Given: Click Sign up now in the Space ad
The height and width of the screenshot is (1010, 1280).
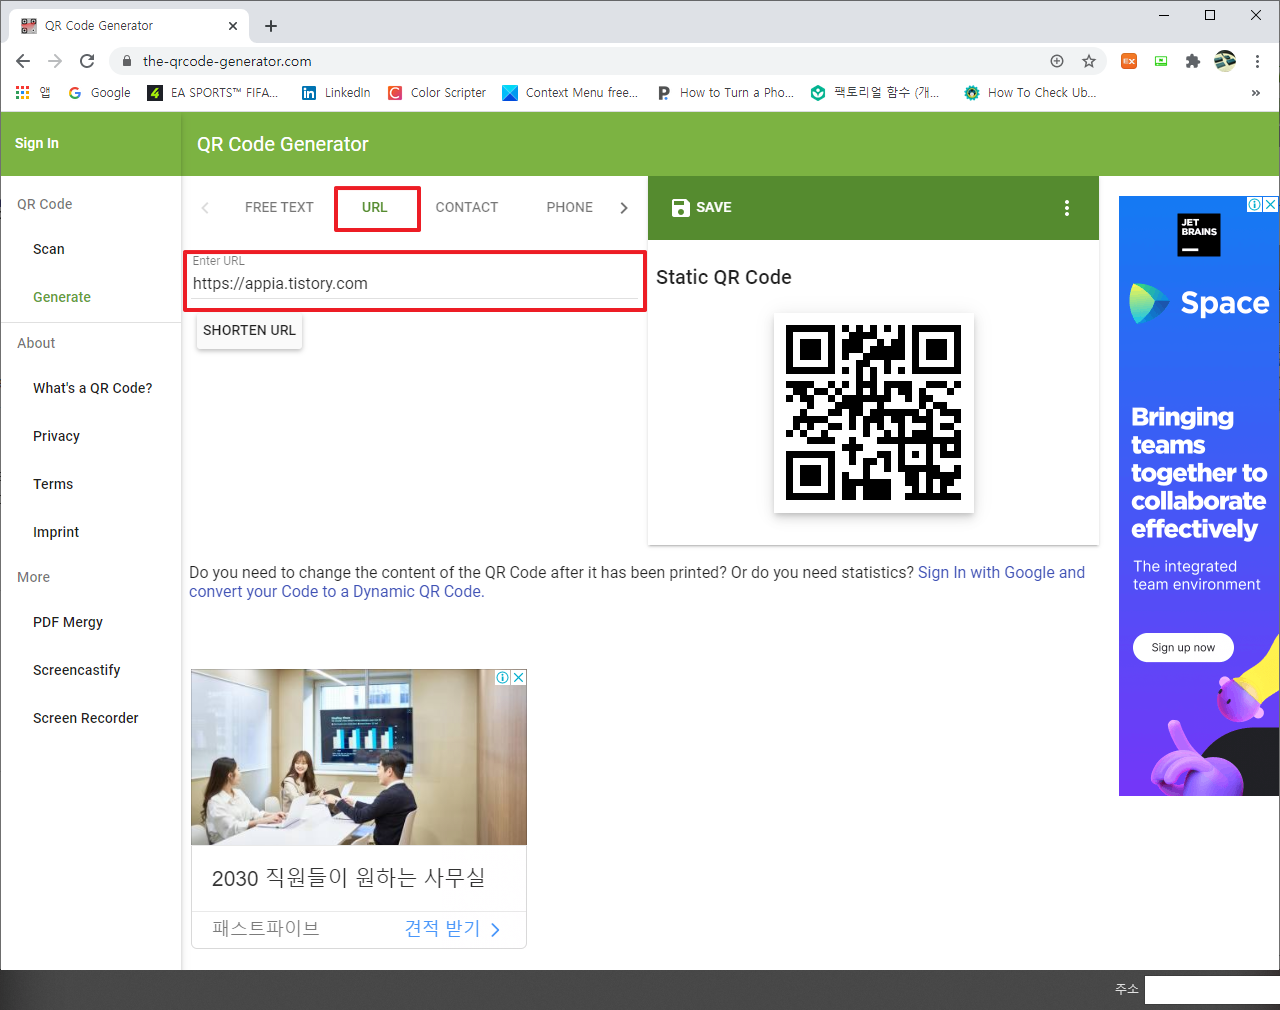Looking at the screenshot, I should (x=1183, y=647).
